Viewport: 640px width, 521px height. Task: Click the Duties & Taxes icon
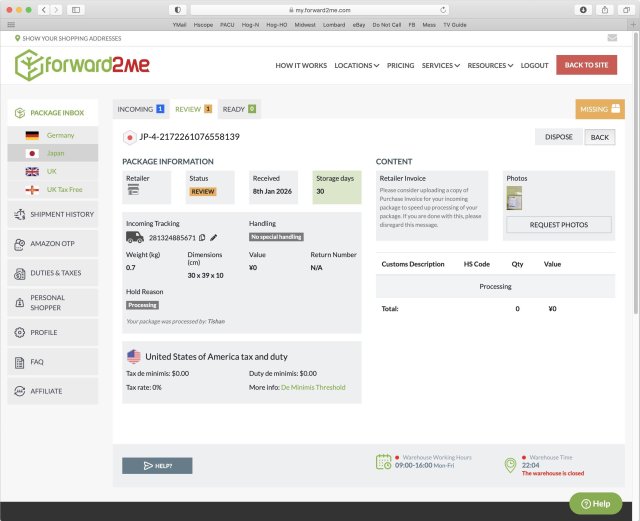[x=22, y=273]
